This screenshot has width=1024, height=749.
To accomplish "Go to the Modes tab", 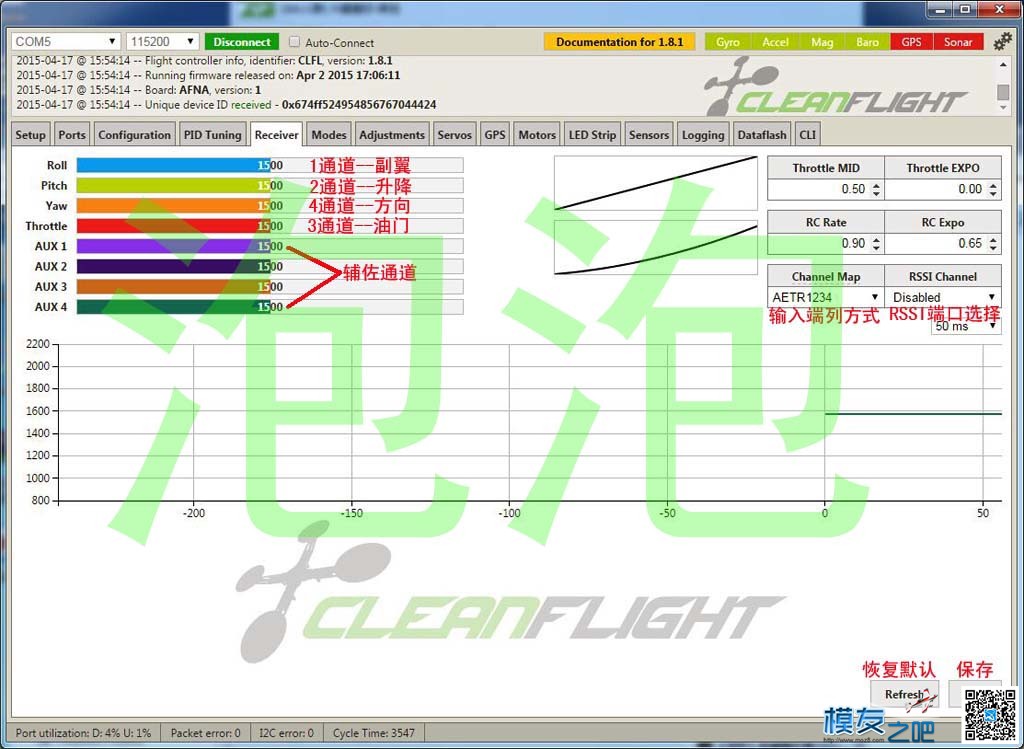I will pyautogui.click(x=328, y=135).
